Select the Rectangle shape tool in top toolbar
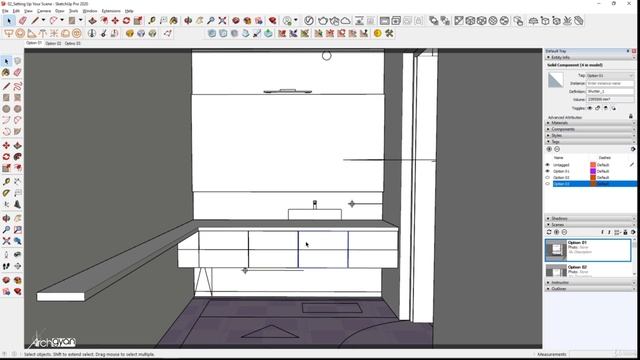This screenshot has width=640, height=360. pyautogui.click(x=72, y=20)
